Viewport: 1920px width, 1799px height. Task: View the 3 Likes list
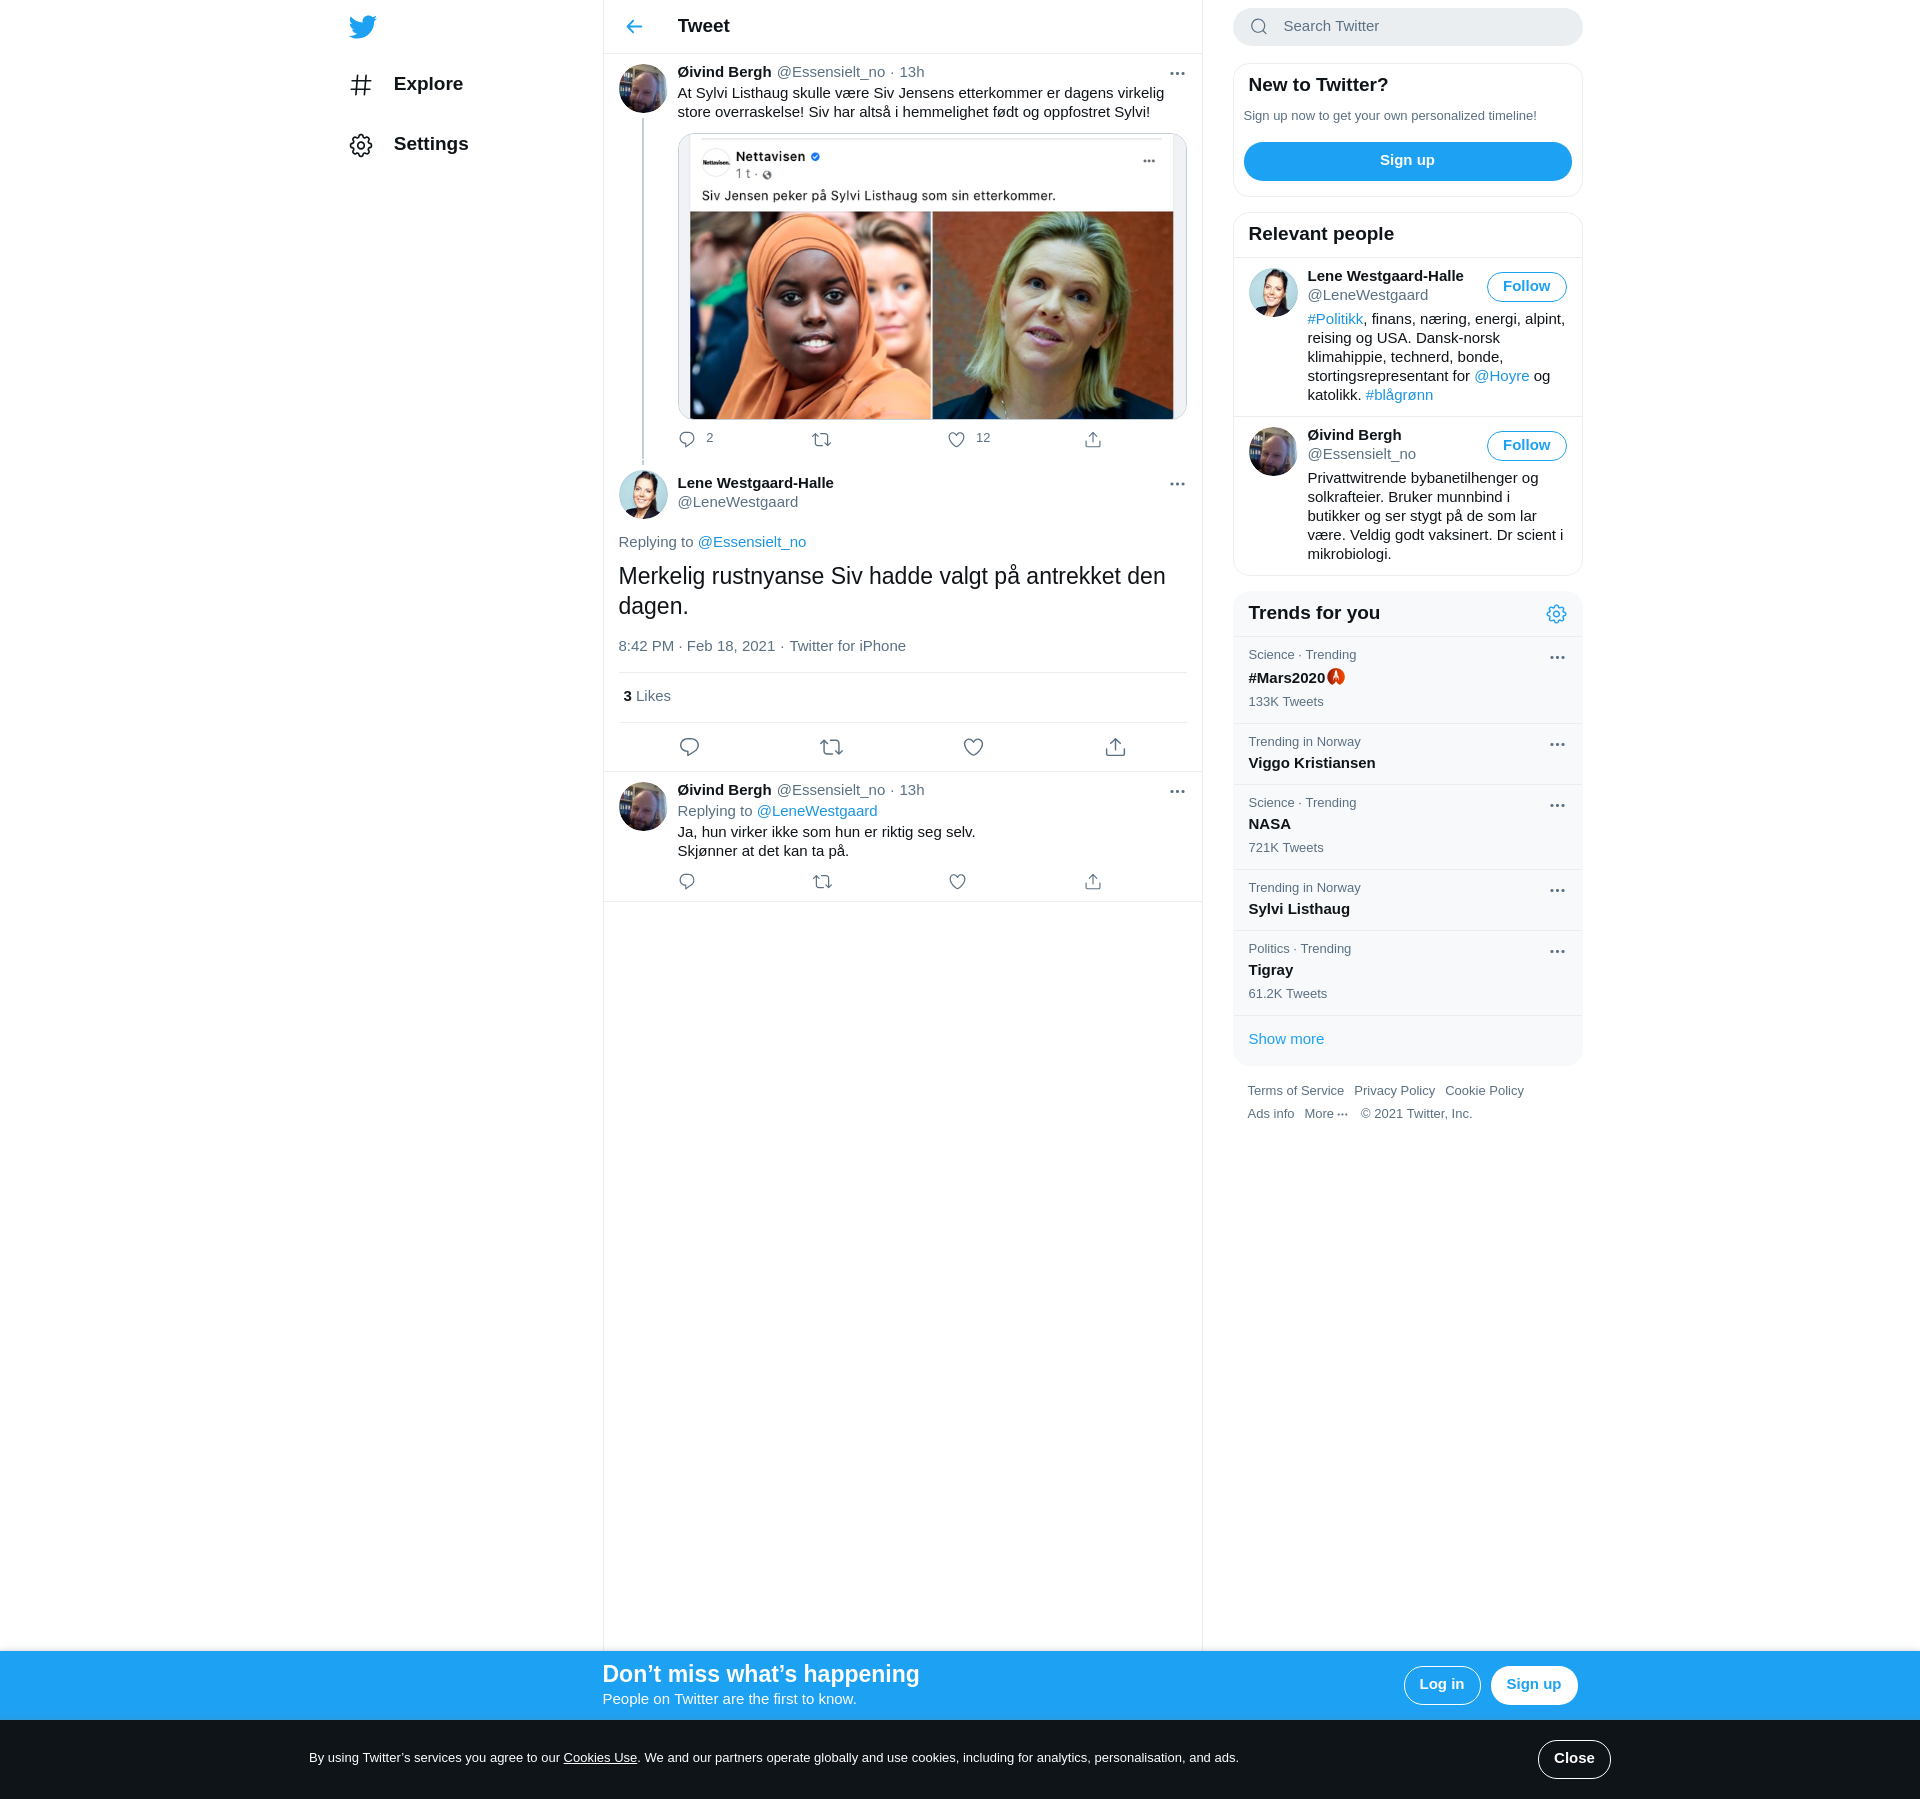coord(646,697)
